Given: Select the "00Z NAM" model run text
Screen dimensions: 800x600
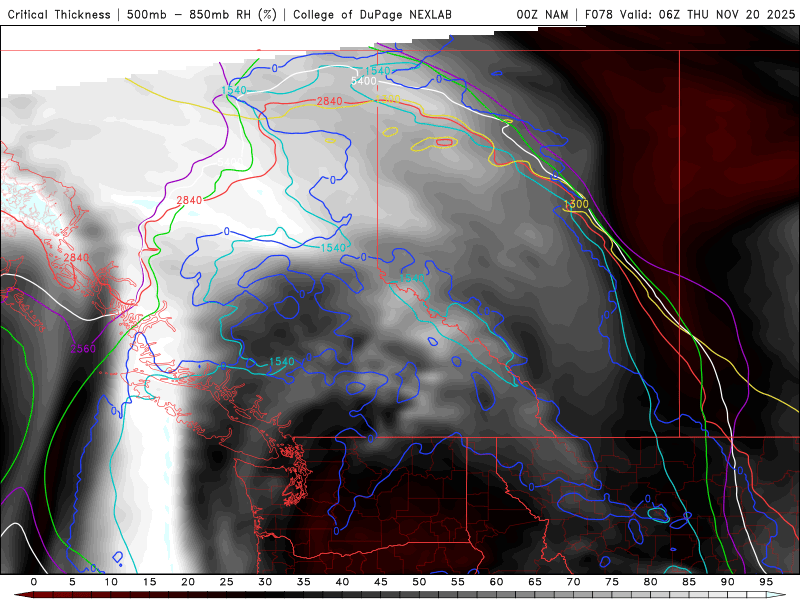Looking at the screenshot, I should click(x=542, y=15).
